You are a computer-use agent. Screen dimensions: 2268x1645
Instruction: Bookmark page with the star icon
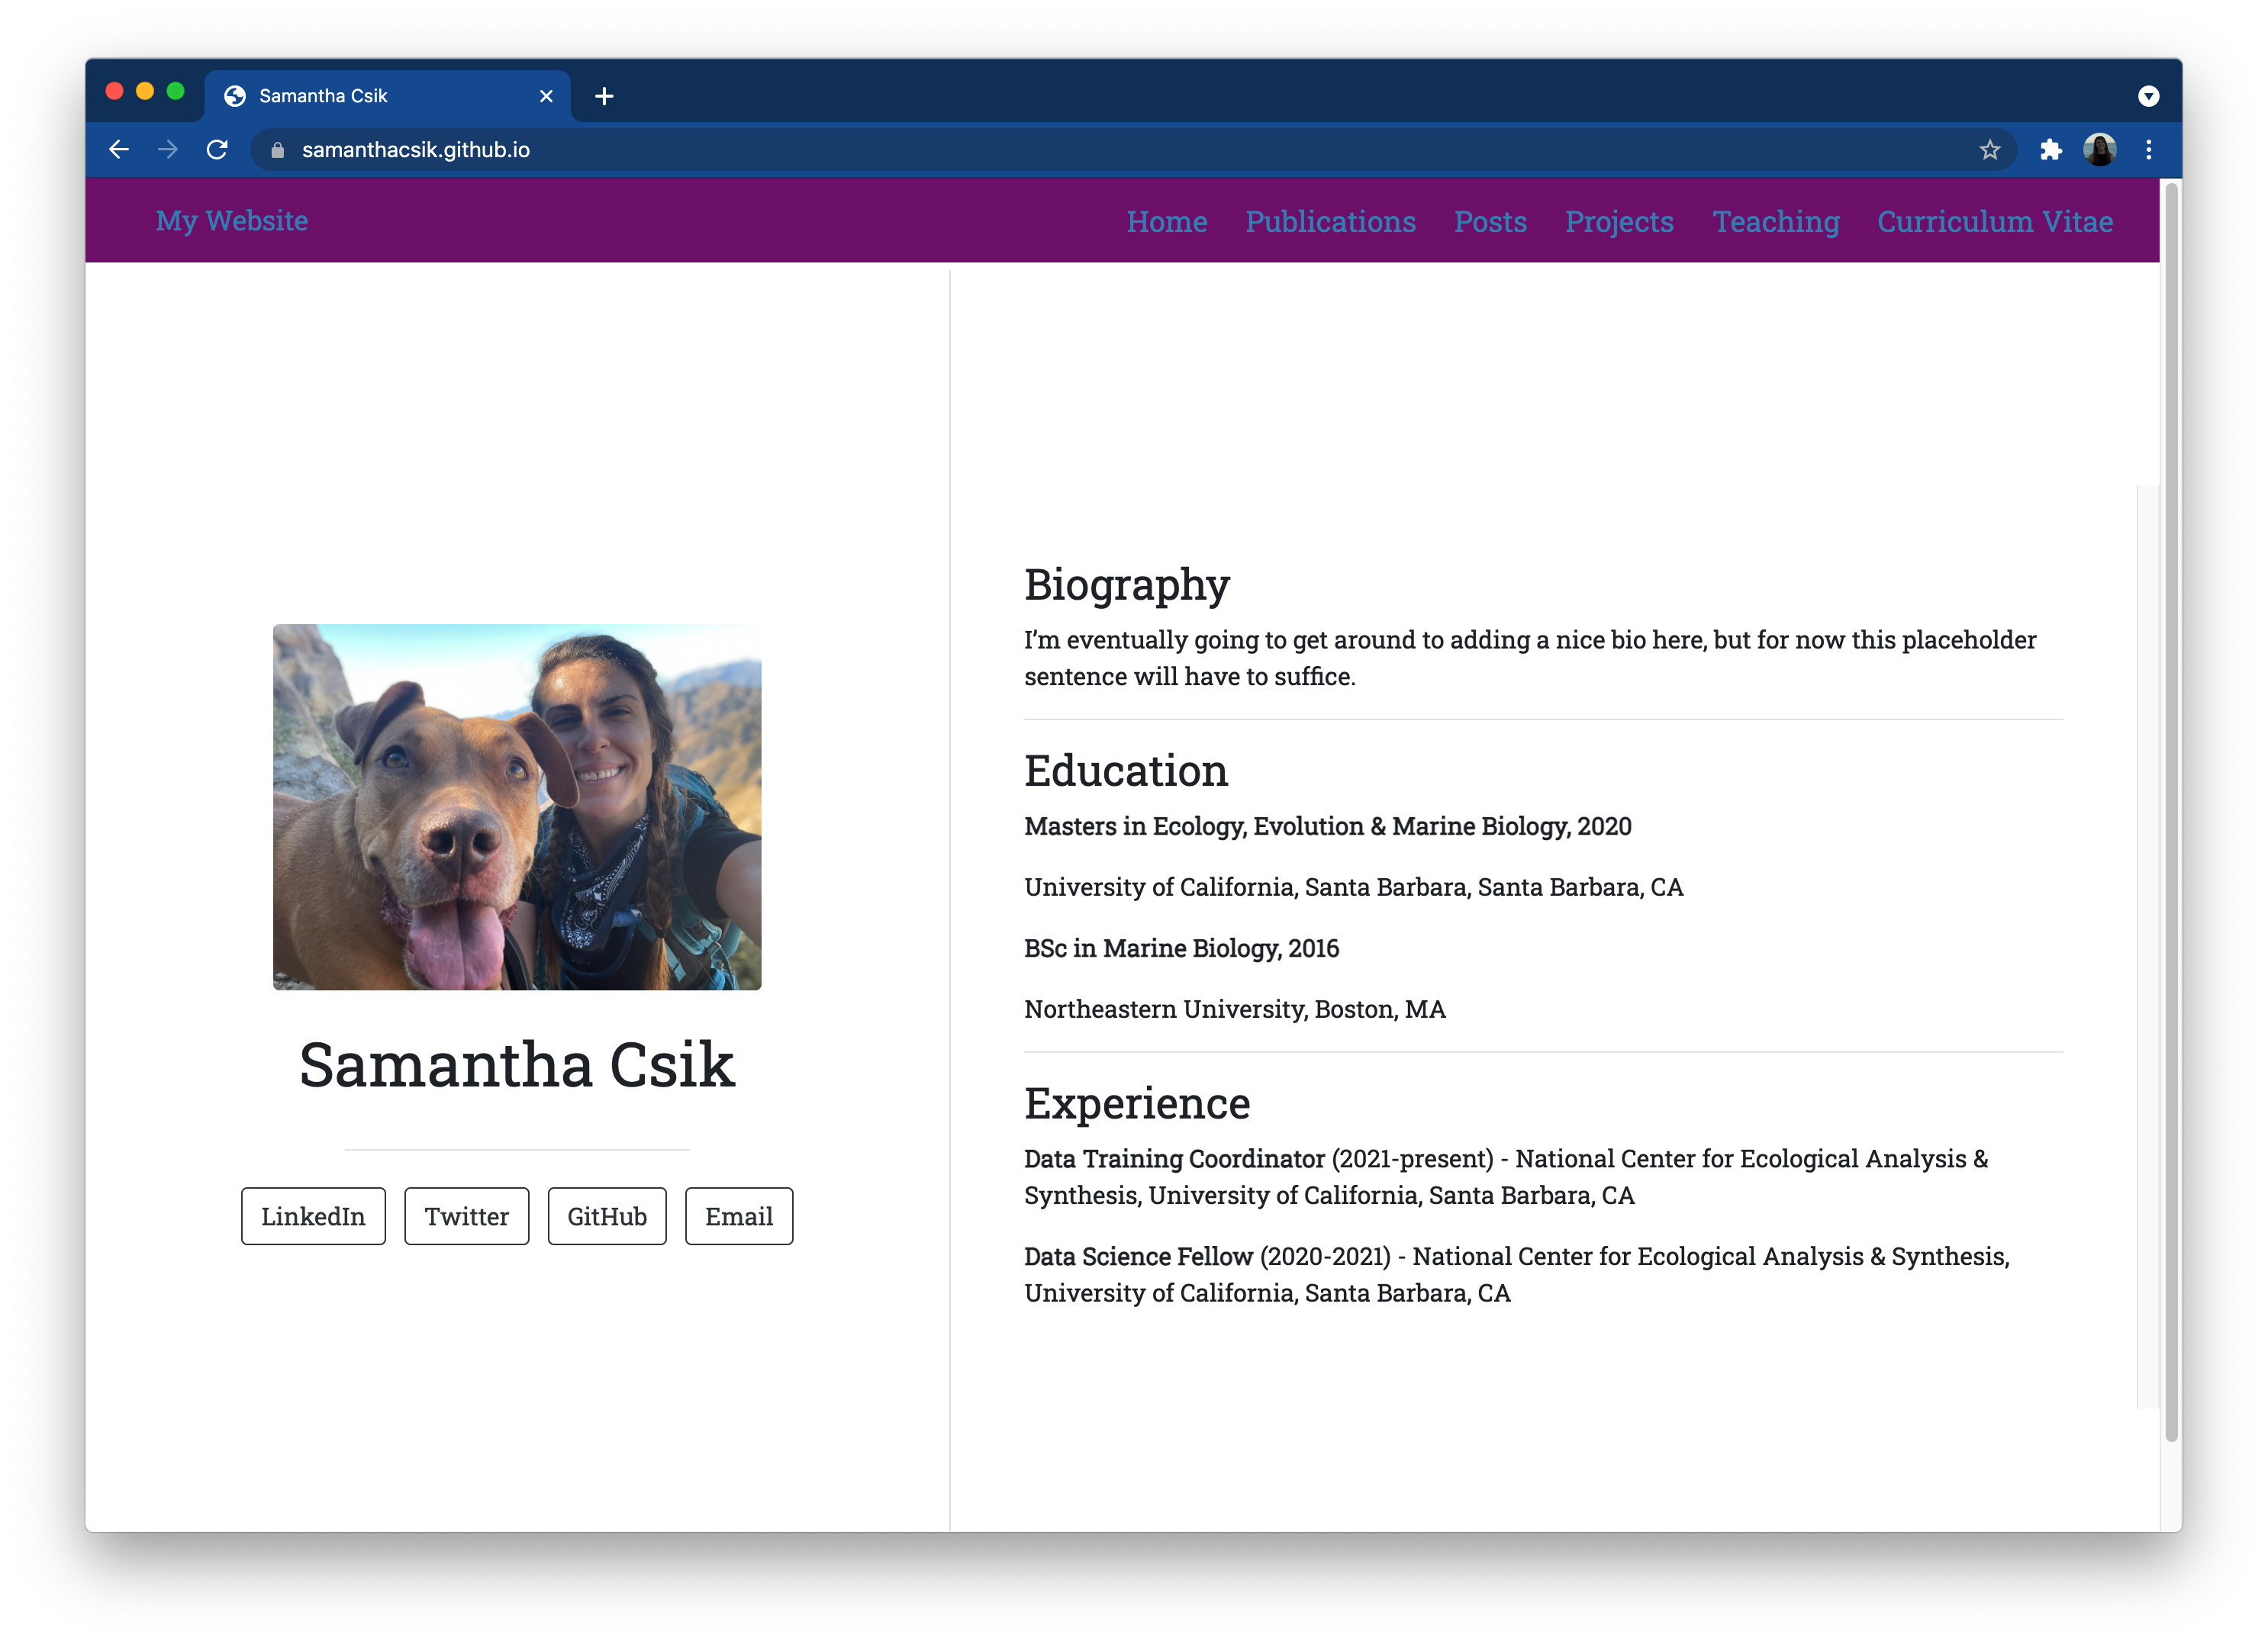click(1989, 150)
